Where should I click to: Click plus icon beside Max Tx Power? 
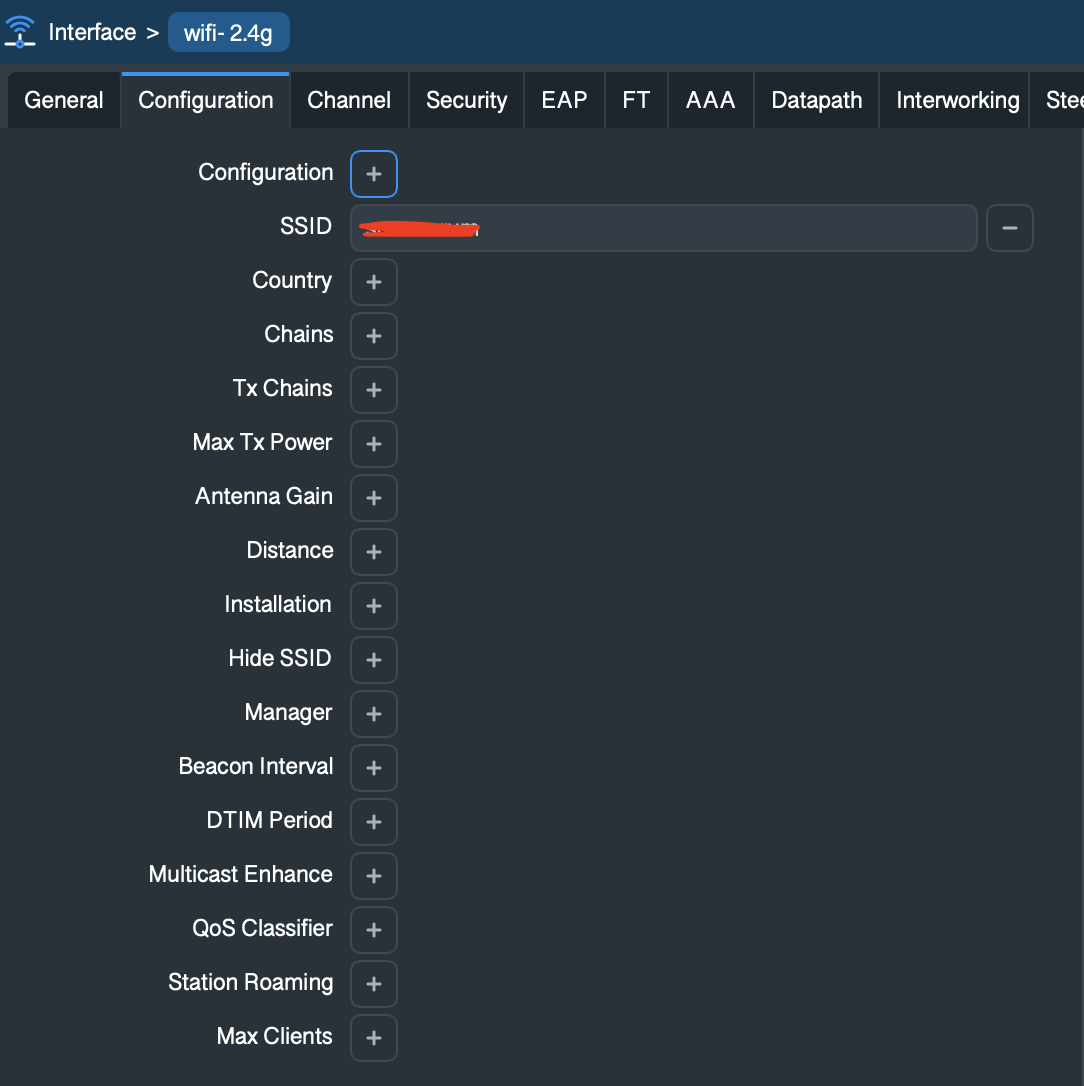(374, 444)
